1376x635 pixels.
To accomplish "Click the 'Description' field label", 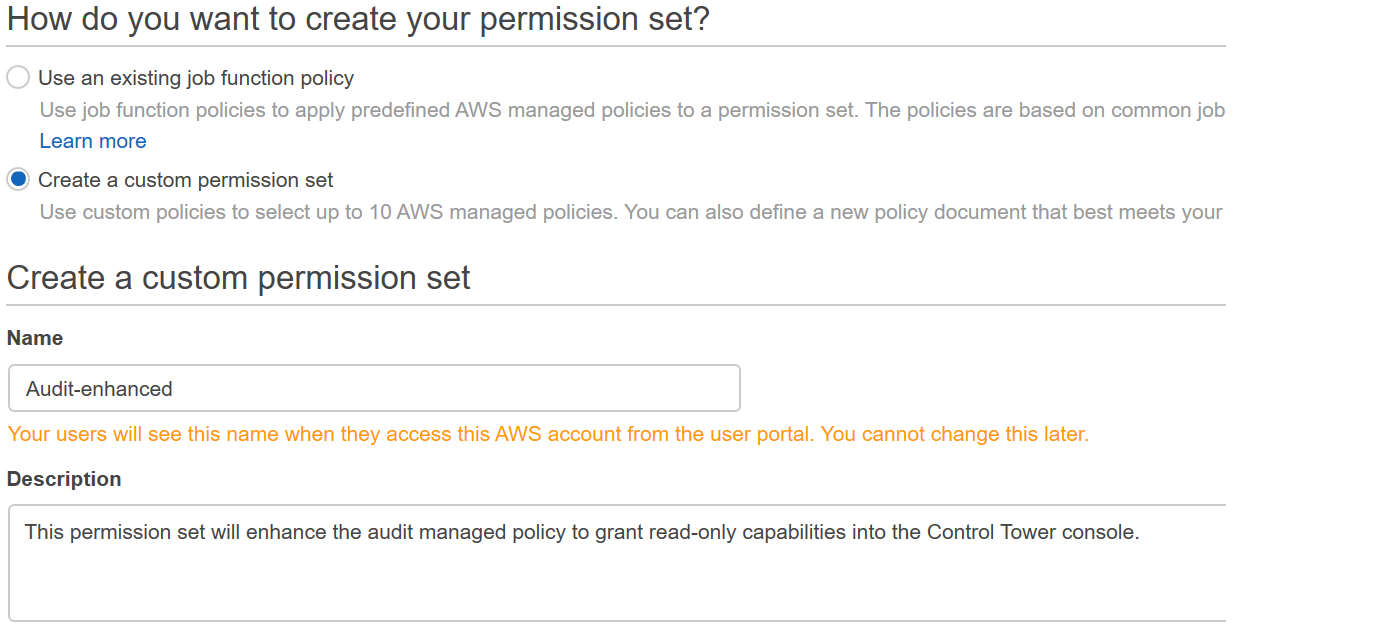I will click(64, 479).
